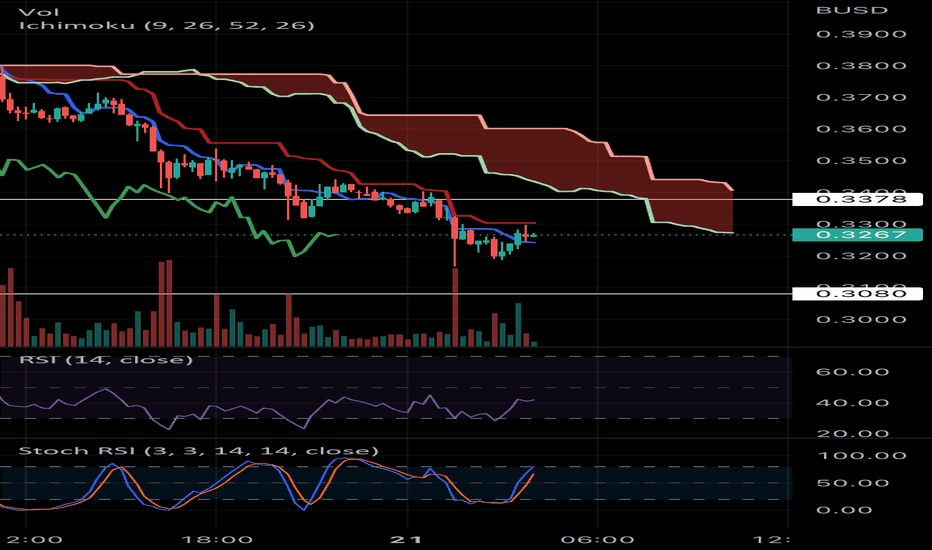Click the 0.3080 horizontal line price label
Viewport: 932px width, 550px height.
coord(858,293)
